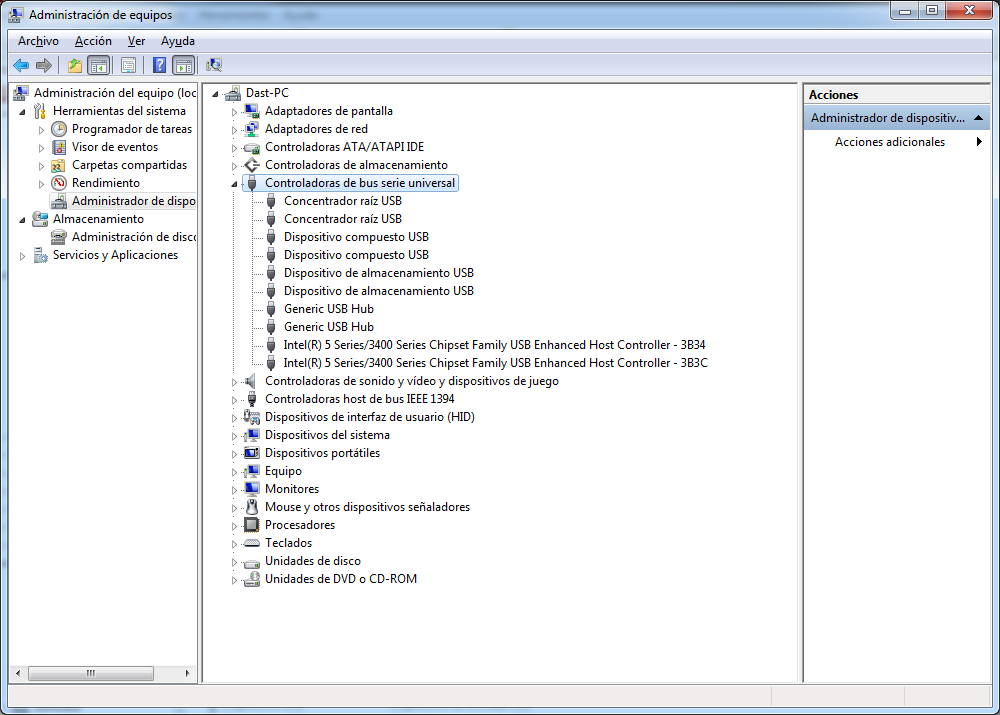This screenshot has width=1000, height=715.
Task: Expand the Unidades de disco category
Action: [234, 562]
